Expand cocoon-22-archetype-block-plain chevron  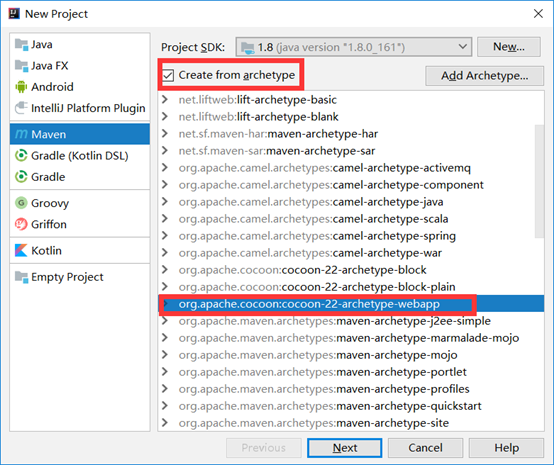[x=165, y=286]
